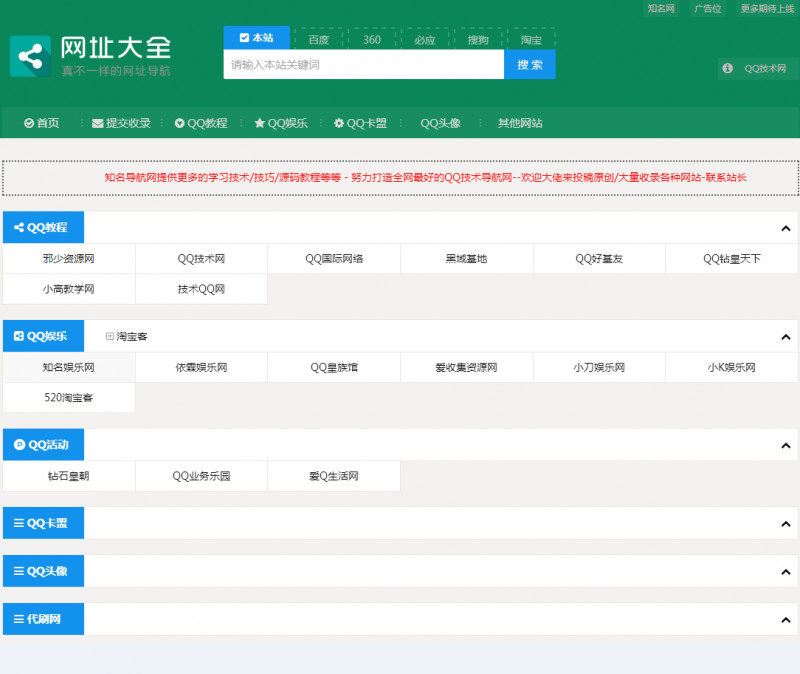800x674 pixels.
Task: Open the 黑域基地 link
Action: tap(466, 257)
